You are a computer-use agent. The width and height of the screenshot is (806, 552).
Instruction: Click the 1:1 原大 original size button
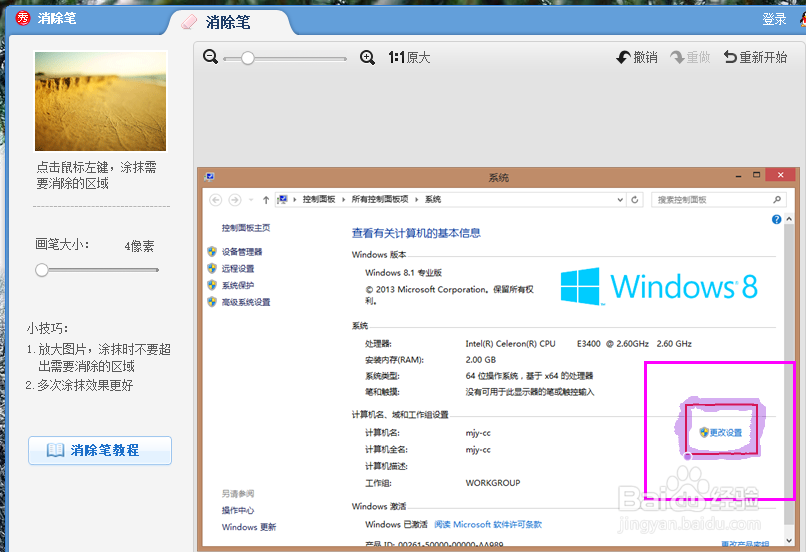point(409,57)
